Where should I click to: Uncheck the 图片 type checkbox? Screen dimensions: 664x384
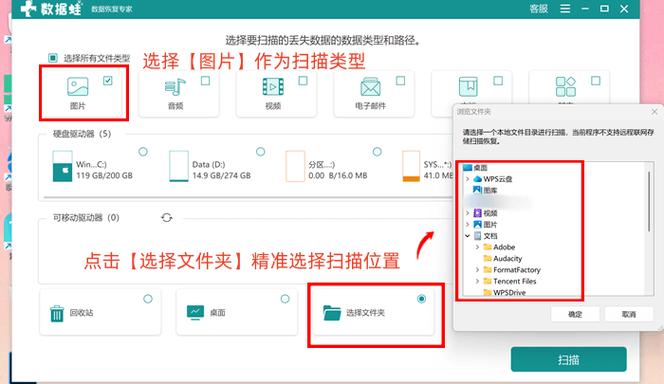tap(108, 80)
